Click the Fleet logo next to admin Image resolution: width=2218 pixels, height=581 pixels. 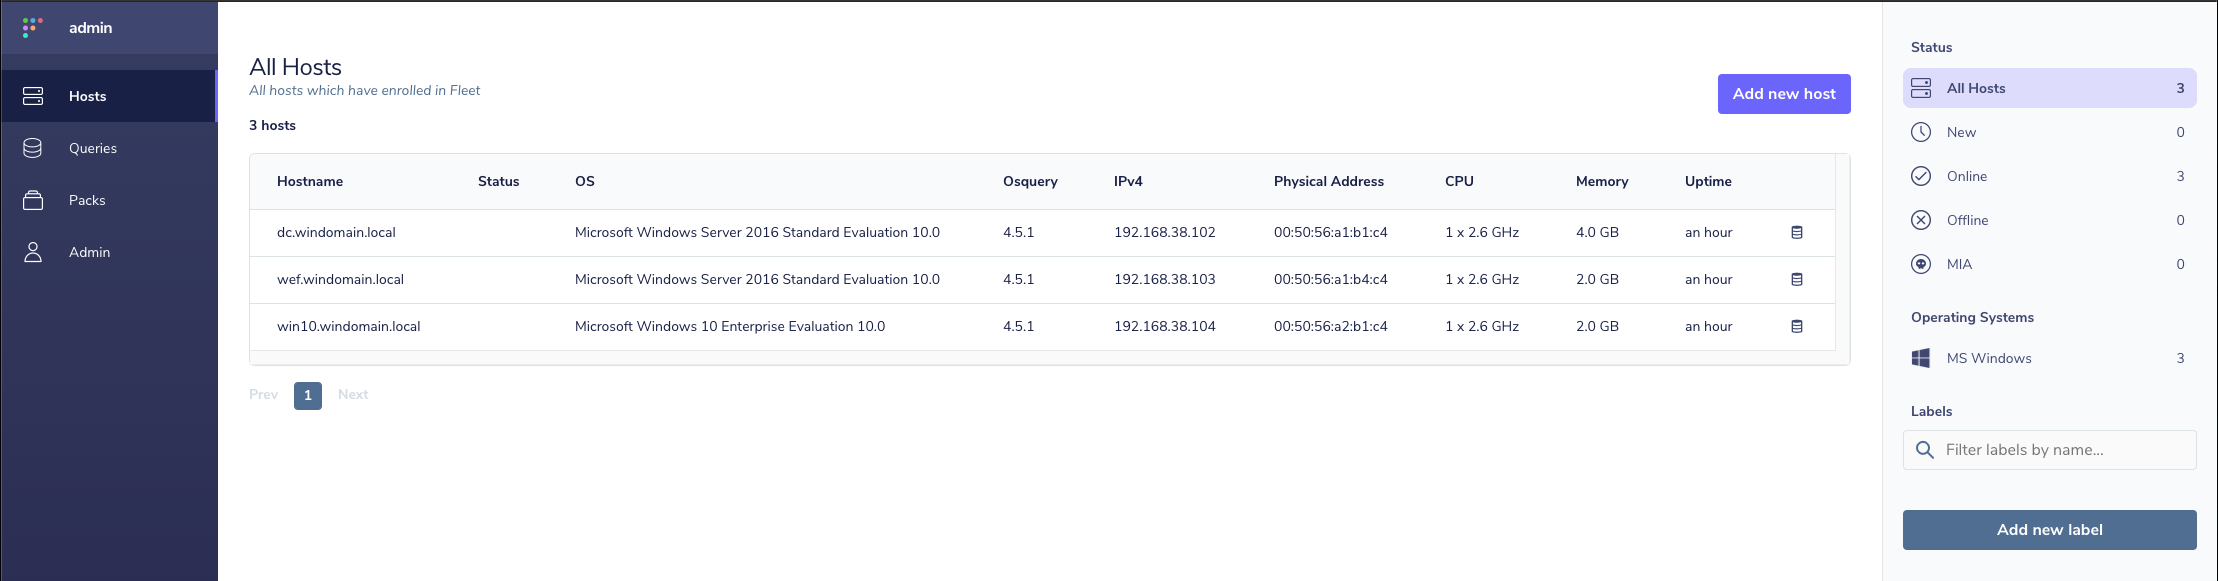[x=33, y=27]
